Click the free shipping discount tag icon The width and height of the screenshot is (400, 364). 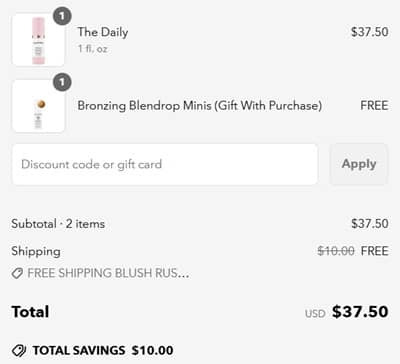pyautogui.click(x=17, y=273)
